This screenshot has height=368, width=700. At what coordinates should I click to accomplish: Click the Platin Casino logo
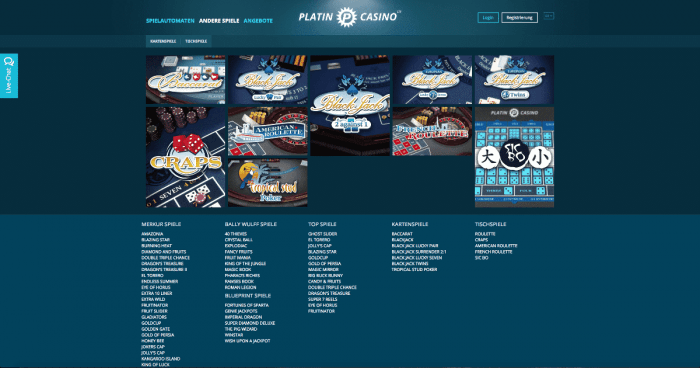(349, 17)
